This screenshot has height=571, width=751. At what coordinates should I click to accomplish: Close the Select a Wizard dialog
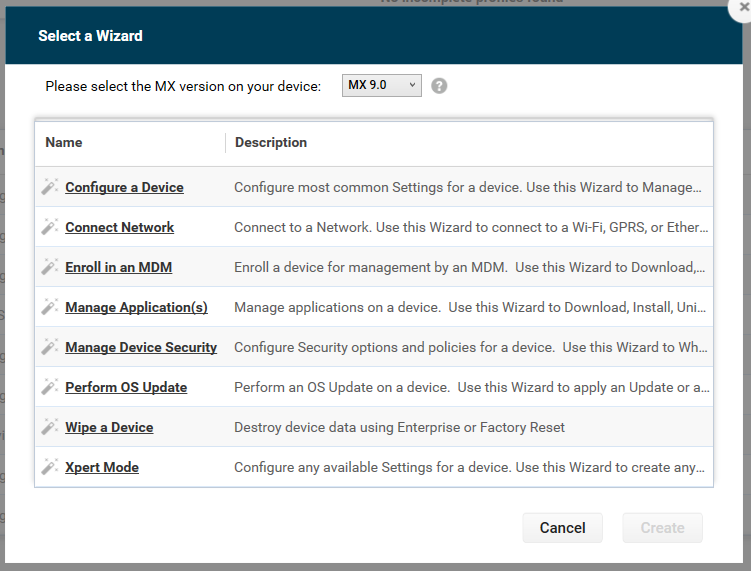coord(742,7)
